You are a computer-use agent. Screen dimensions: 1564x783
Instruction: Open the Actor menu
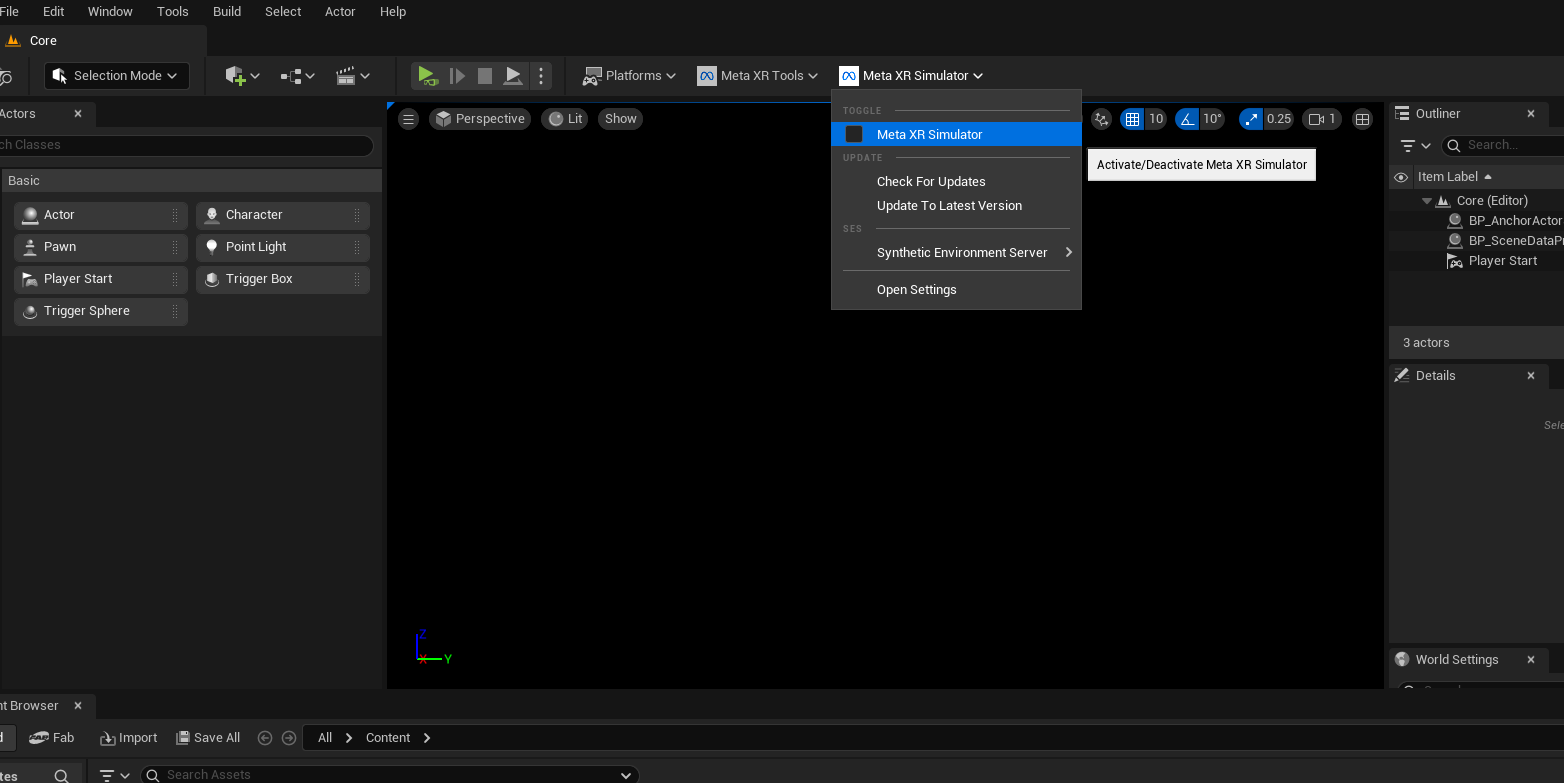point(340,11)
